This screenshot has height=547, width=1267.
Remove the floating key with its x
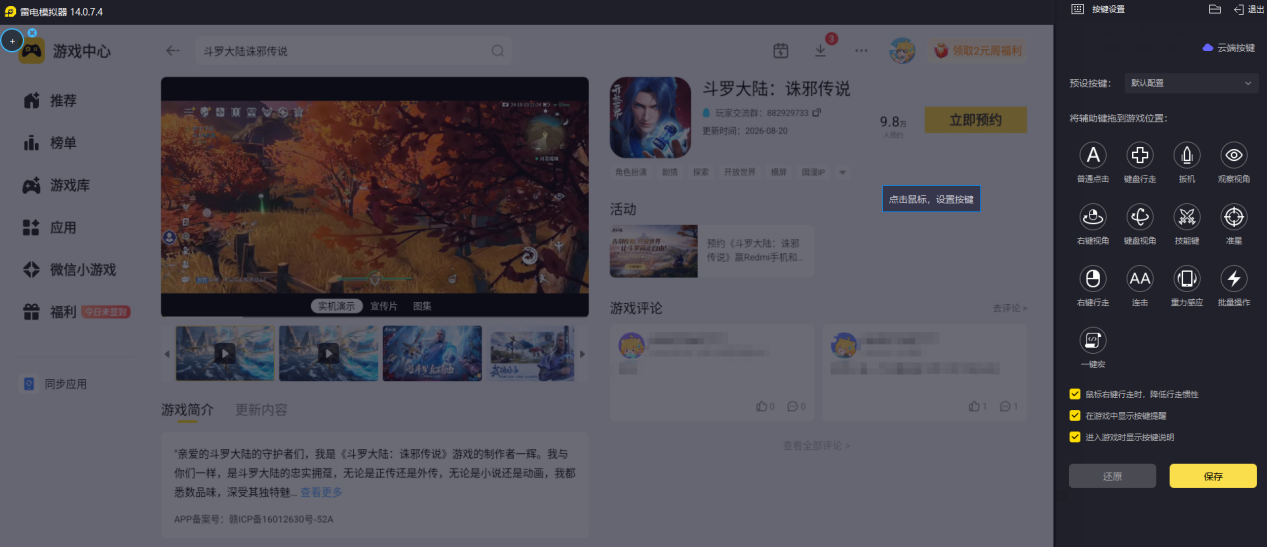click(x=32, y=33)
